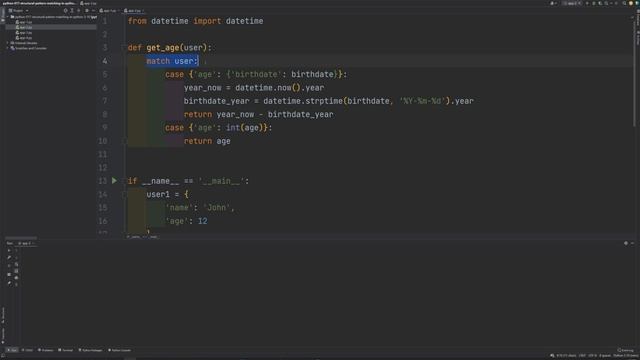Expand all items in the Project panel

[x=72, y=11]
